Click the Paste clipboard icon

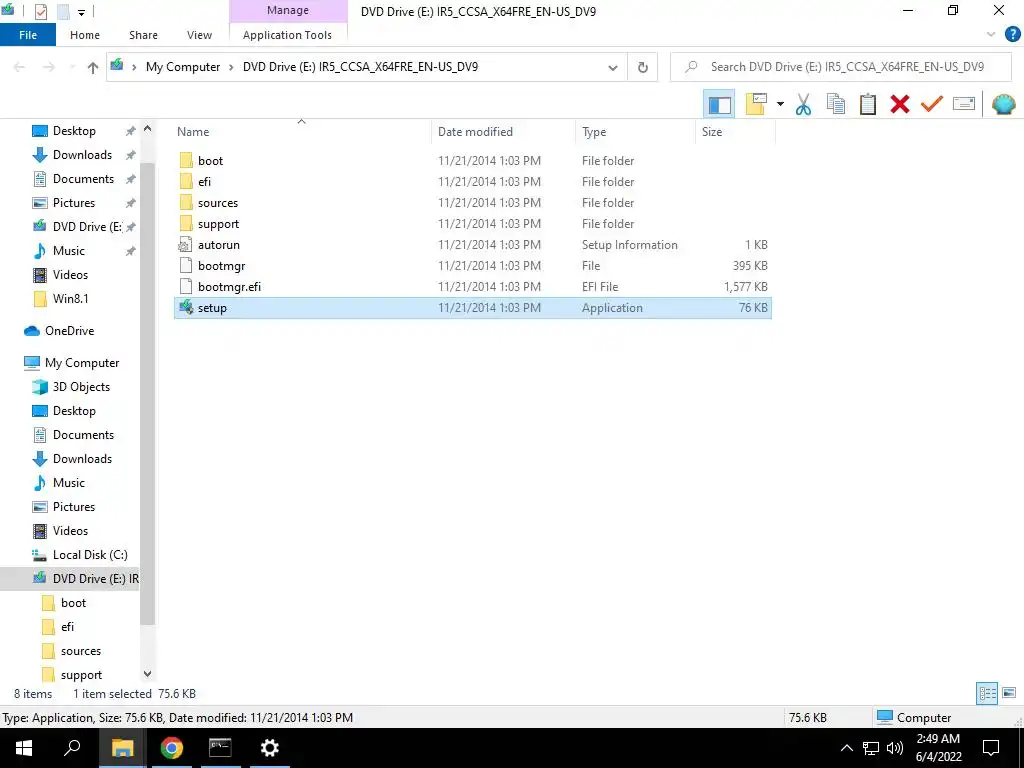click(x=867, y=104)
